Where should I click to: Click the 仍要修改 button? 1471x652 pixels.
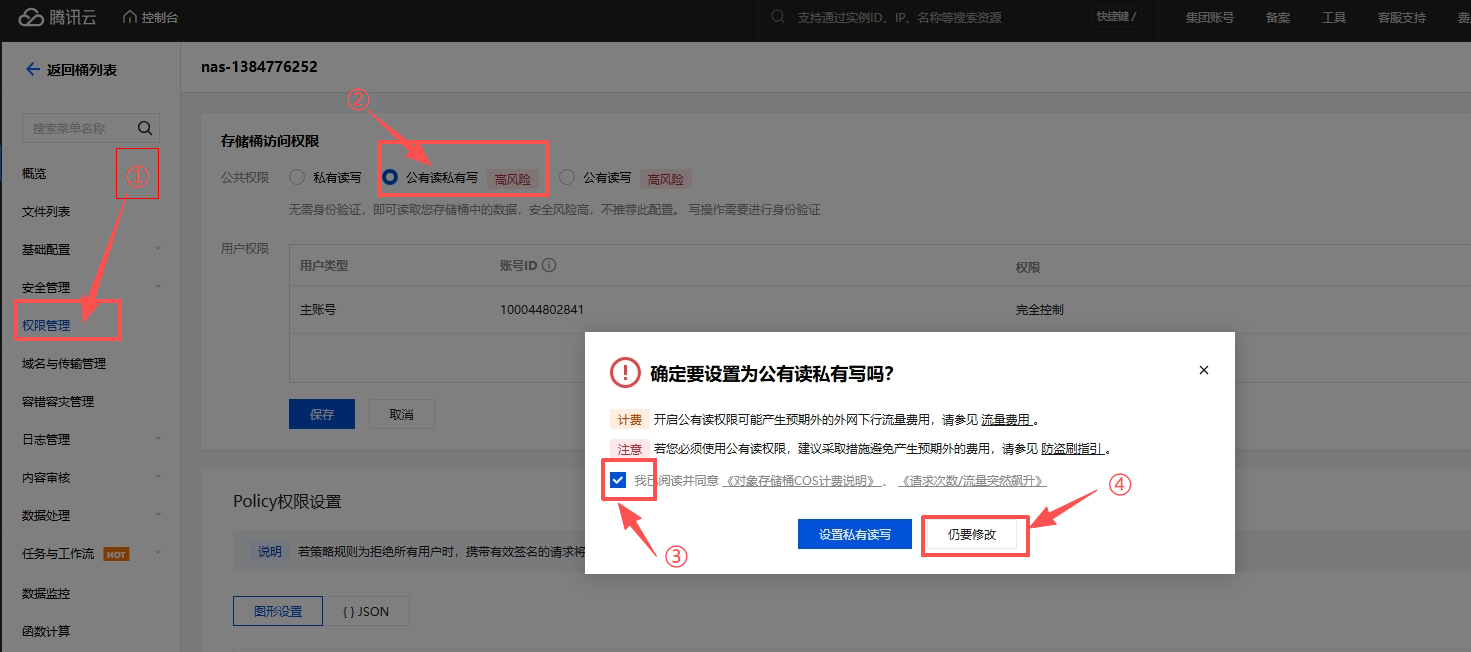[972, 535]
